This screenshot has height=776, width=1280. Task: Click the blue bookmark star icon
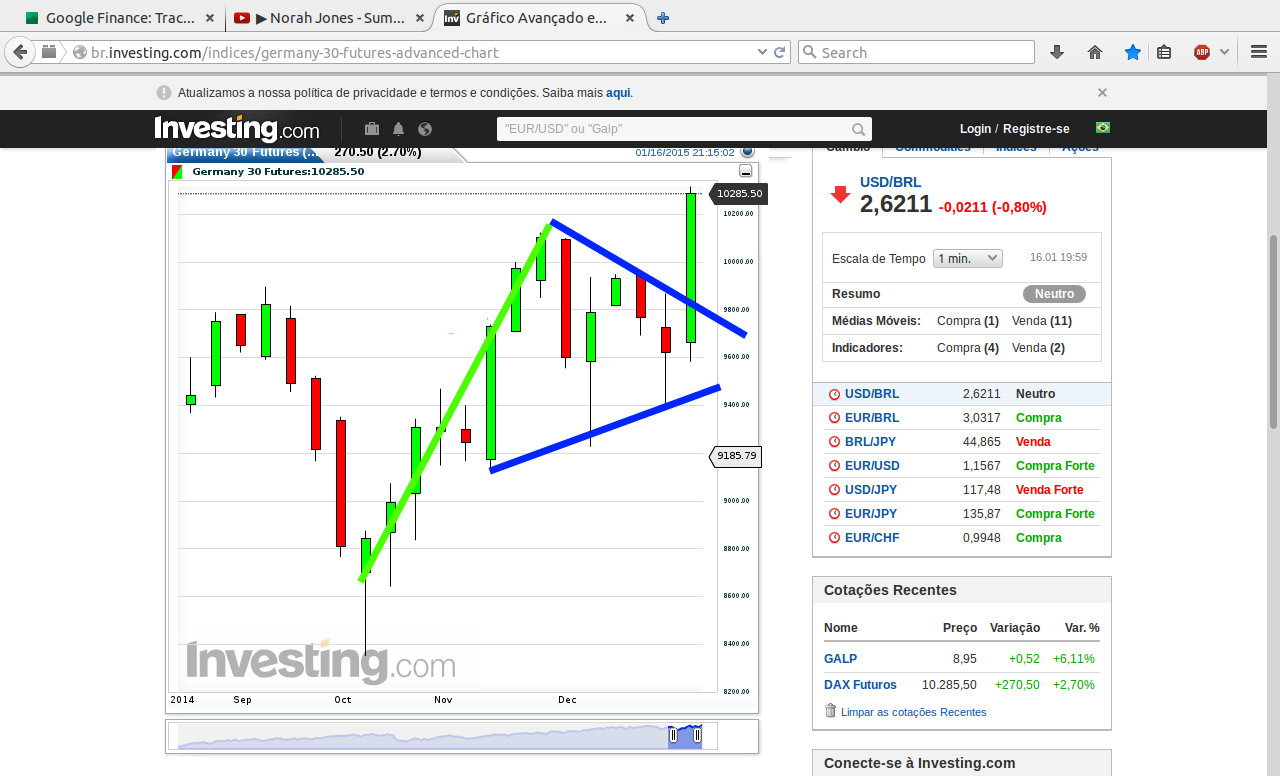click(x=1132, y=52)
